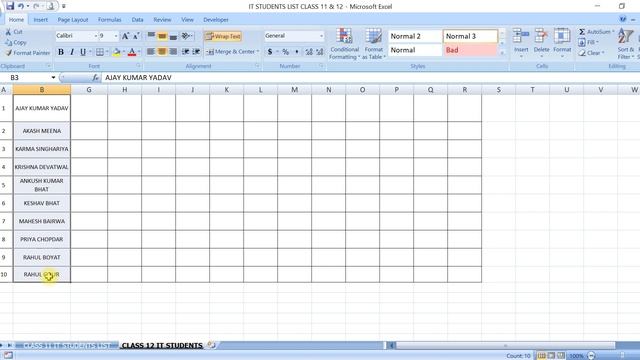Click the Save icon in quick access toolbar

coord(10,6)
